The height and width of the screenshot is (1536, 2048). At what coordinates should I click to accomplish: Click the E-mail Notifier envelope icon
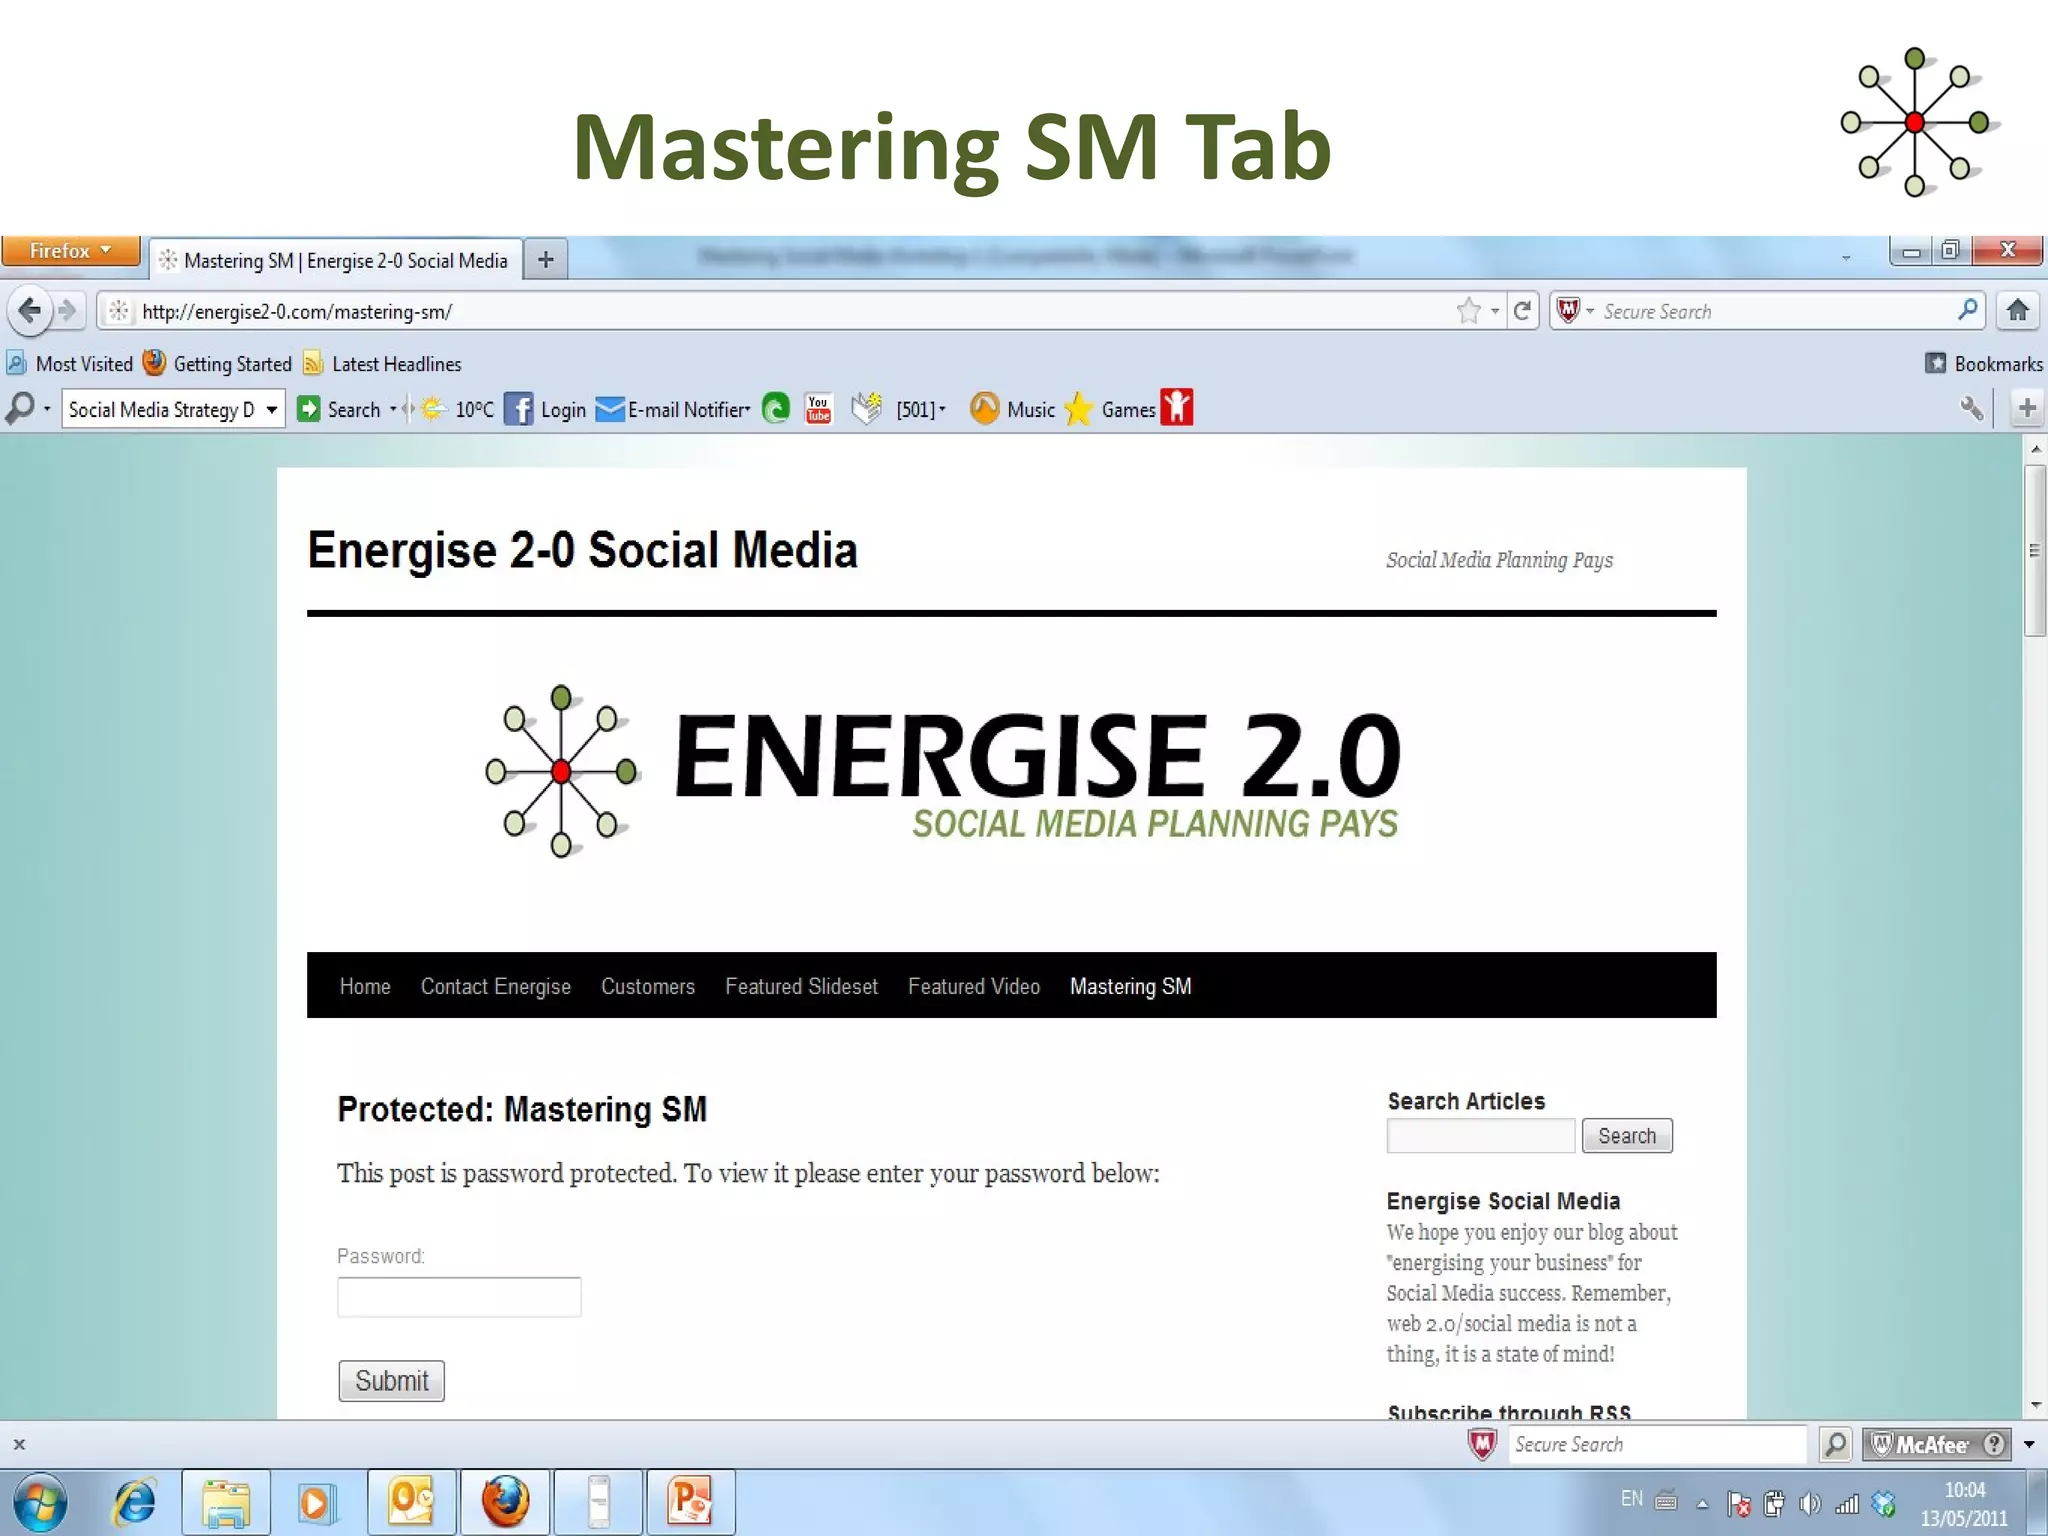[609, 409]
